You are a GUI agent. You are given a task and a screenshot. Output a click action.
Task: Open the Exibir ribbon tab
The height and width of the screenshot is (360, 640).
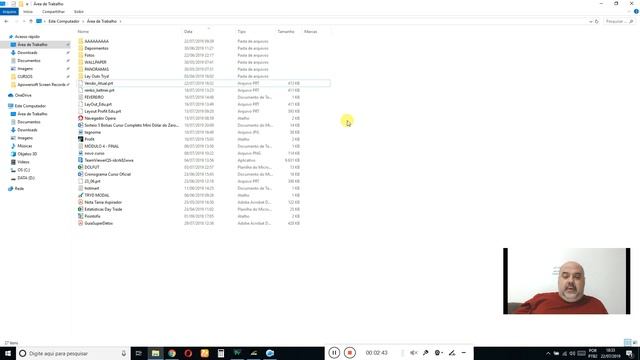78,12
